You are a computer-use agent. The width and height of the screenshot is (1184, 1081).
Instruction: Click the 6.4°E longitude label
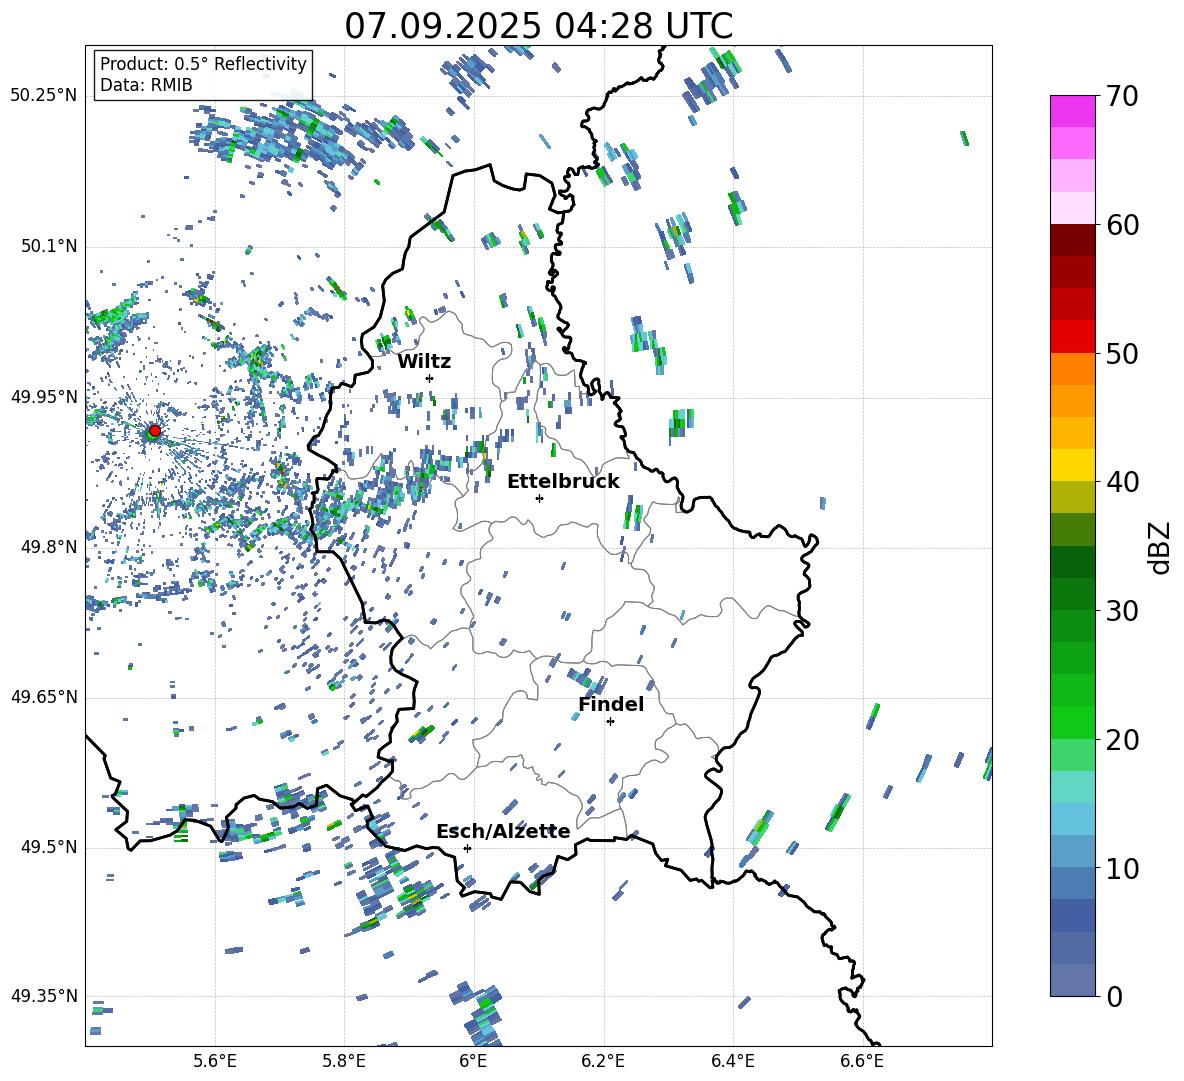pos(732,1061)
